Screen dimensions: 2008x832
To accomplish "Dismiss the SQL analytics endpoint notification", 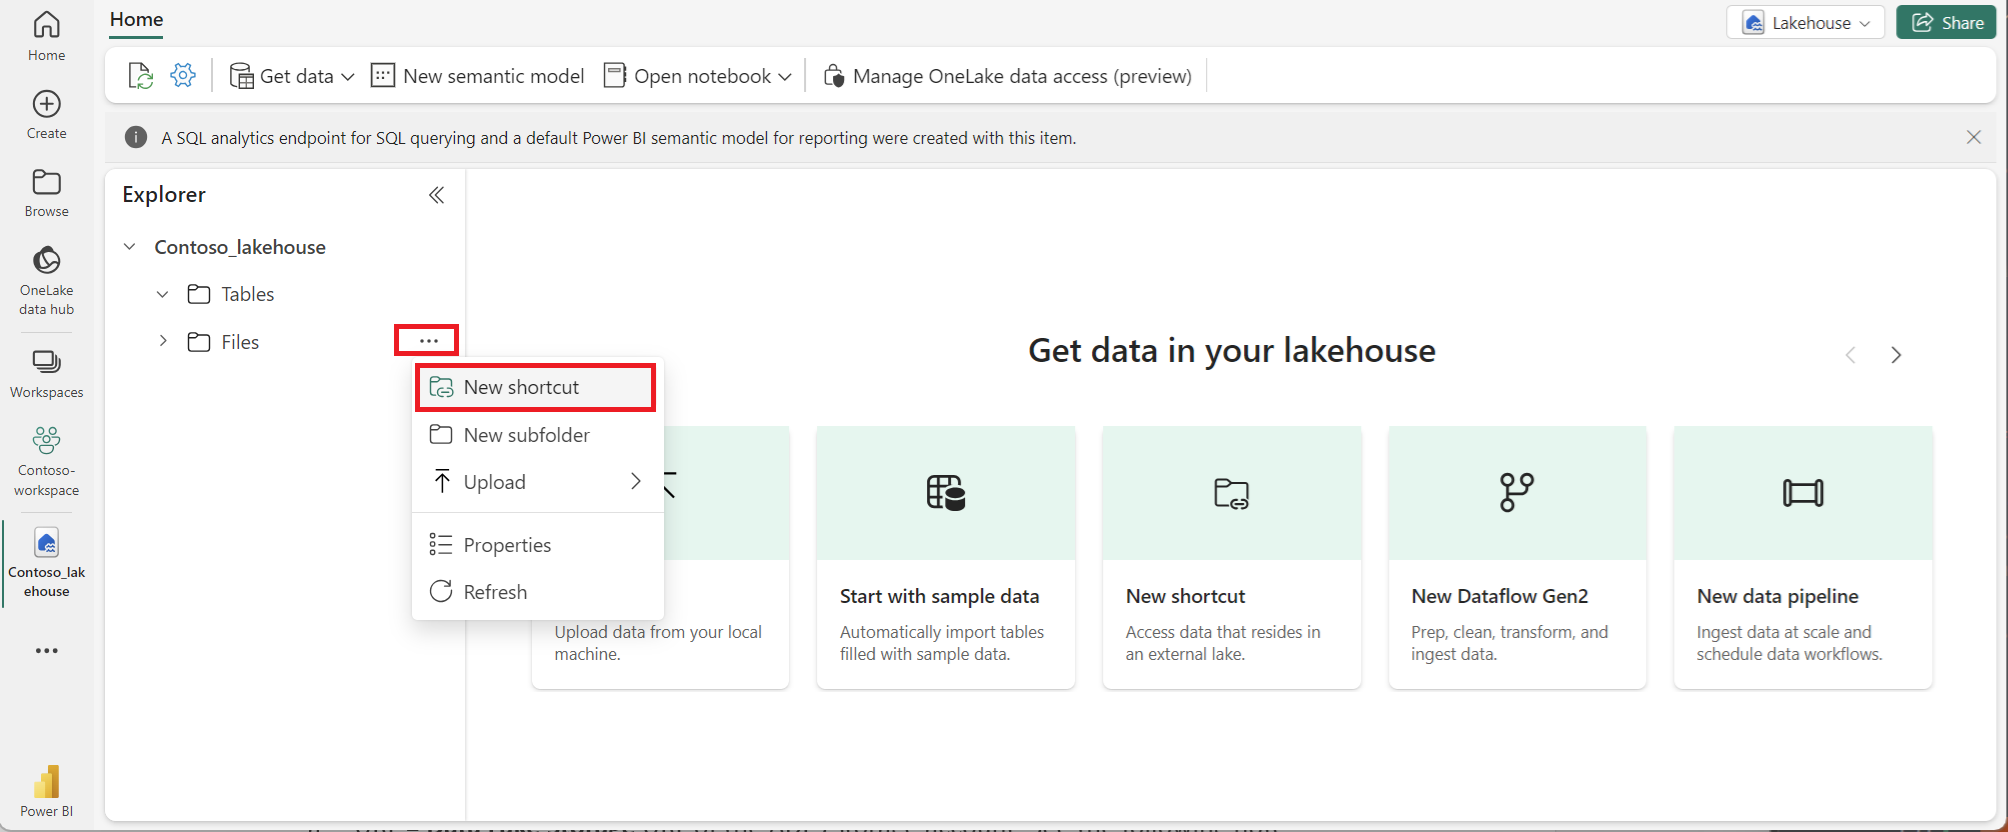I will tap(1973, 137).
